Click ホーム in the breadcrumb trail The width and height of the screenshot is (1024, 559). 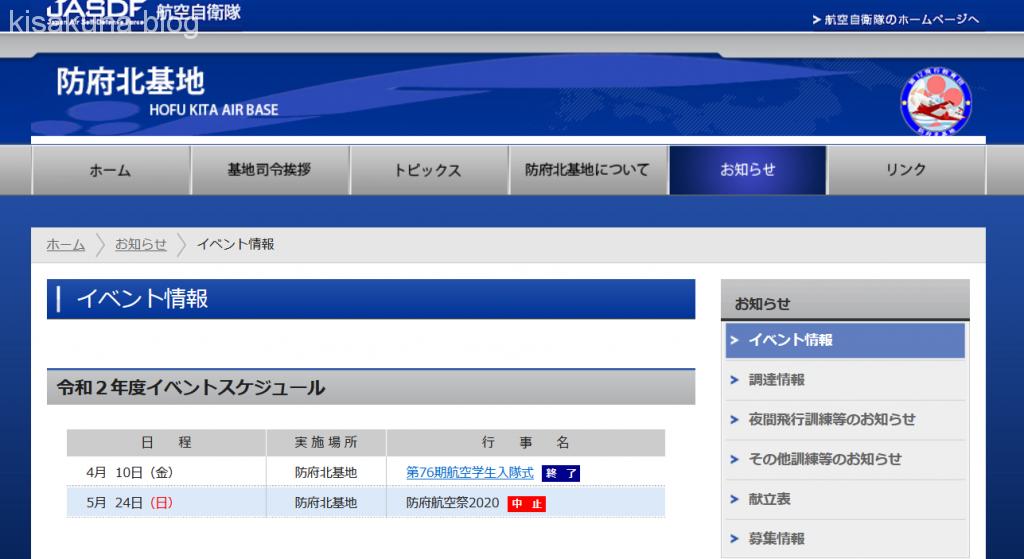(65, 244)
